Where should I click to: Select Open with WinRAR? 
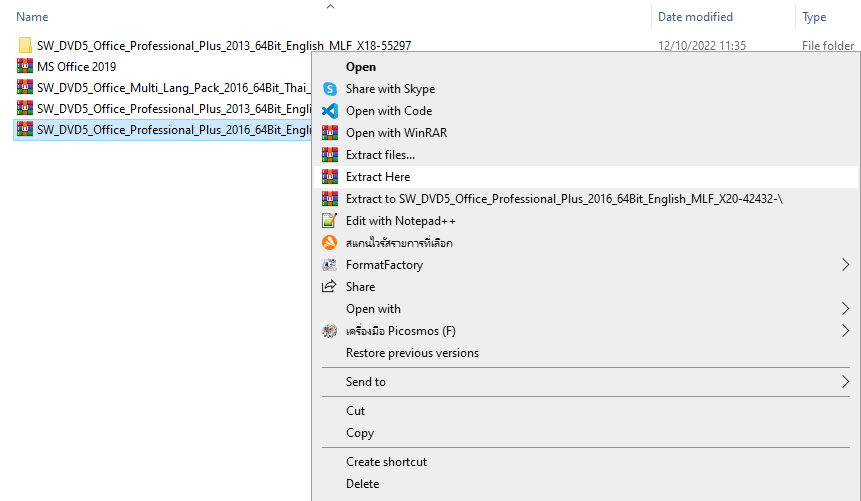396,133
